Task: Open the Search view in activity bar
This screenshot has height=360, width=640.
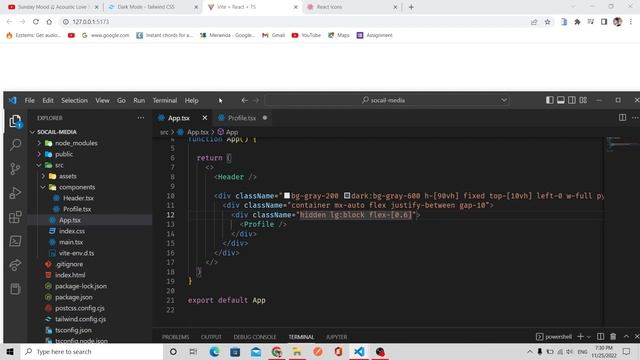Action: pos(16,144)
